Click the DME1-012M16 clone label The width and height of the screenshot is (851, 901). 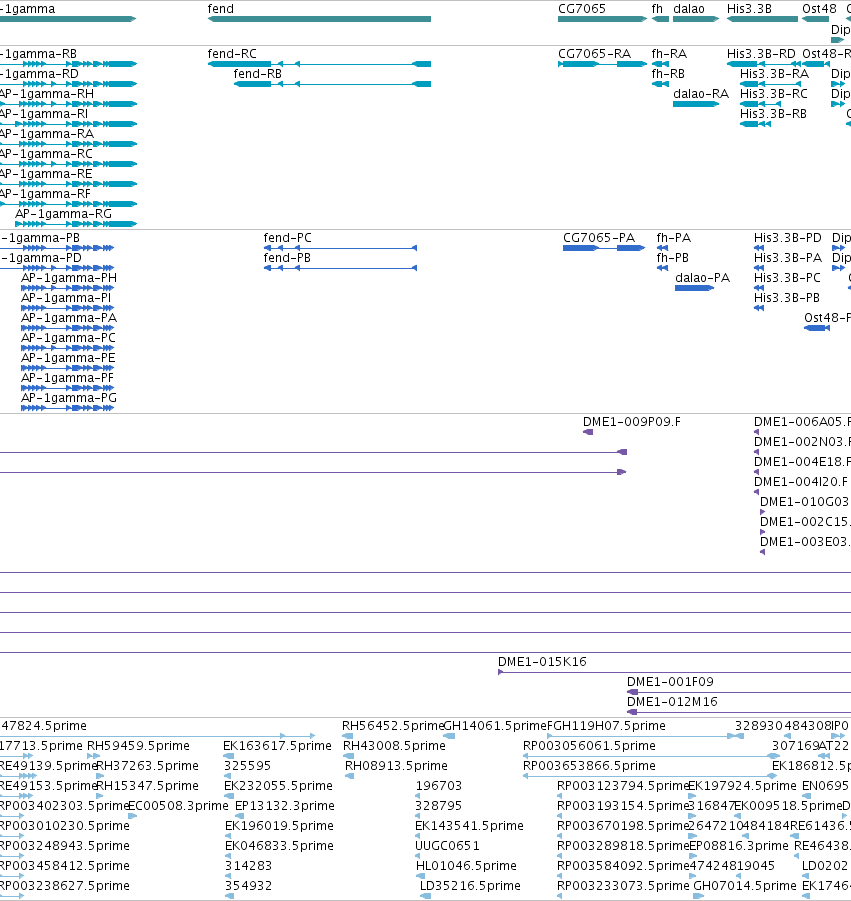click(x=672, y=702)
